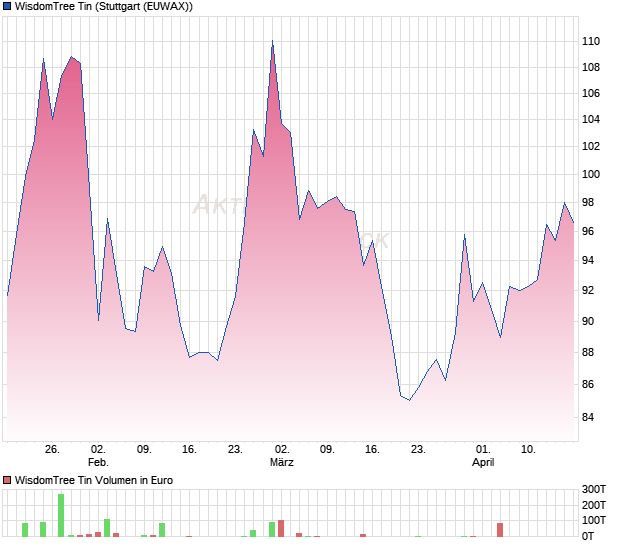
Task: Select the Feb. month label on date axis
Action: tap(98, 463)
